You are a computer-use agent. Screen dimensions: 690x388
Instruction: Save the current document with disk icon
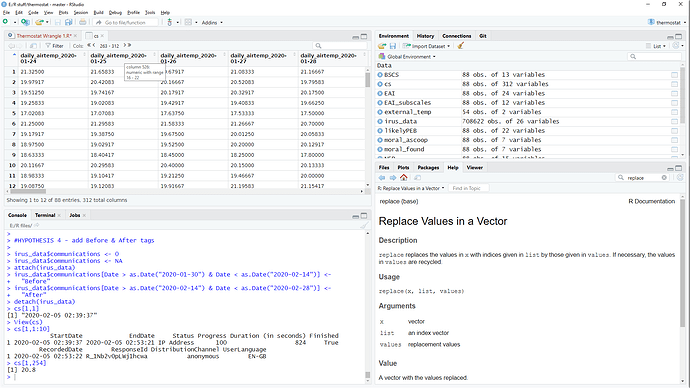pyautogui.click(x=58, y=22)
